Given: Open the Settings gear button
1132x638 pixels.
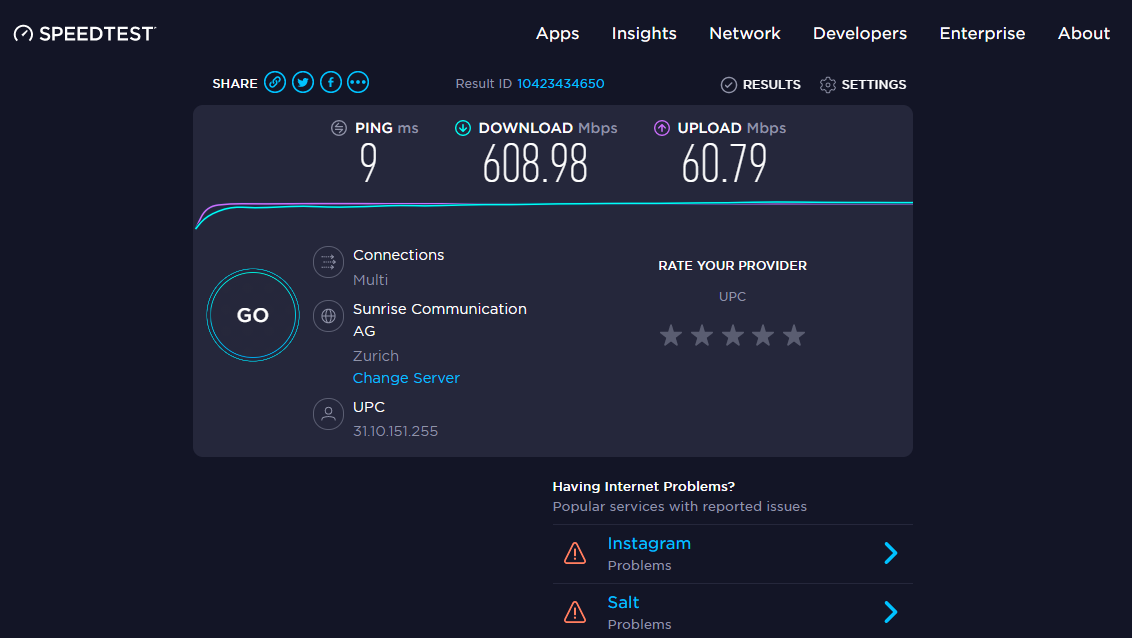Looking at the screenshot, I should [x=863, y=85].
